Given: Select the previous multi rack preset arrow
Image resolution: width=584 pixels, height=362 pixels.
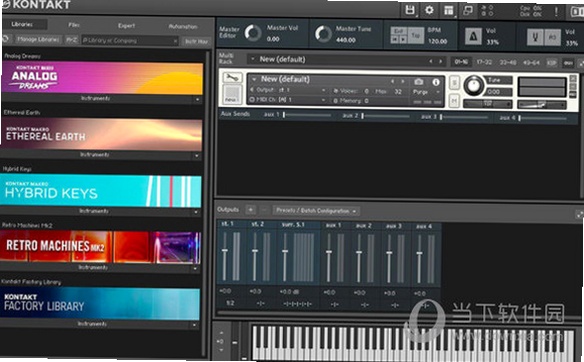Looking at the screenshot, I should tap(431, 61).
